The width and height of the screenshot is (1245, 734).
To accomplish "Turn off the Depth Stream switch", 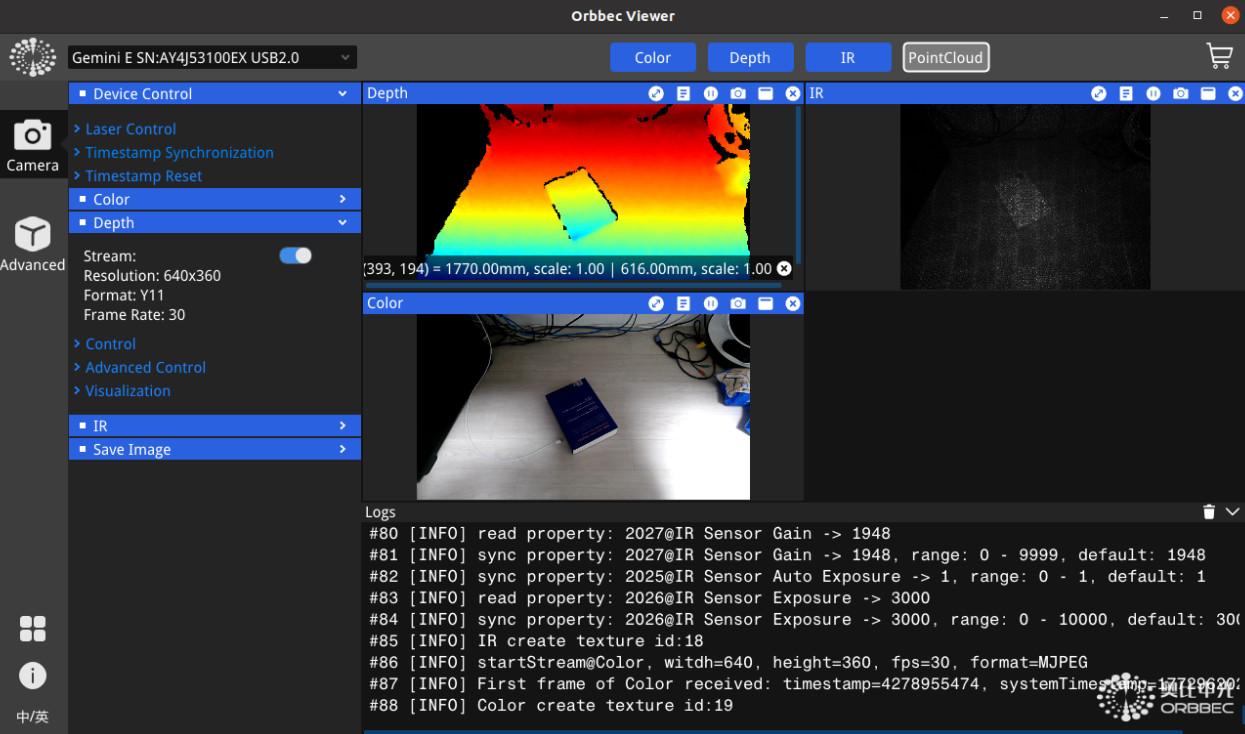I will coord(295,256).
